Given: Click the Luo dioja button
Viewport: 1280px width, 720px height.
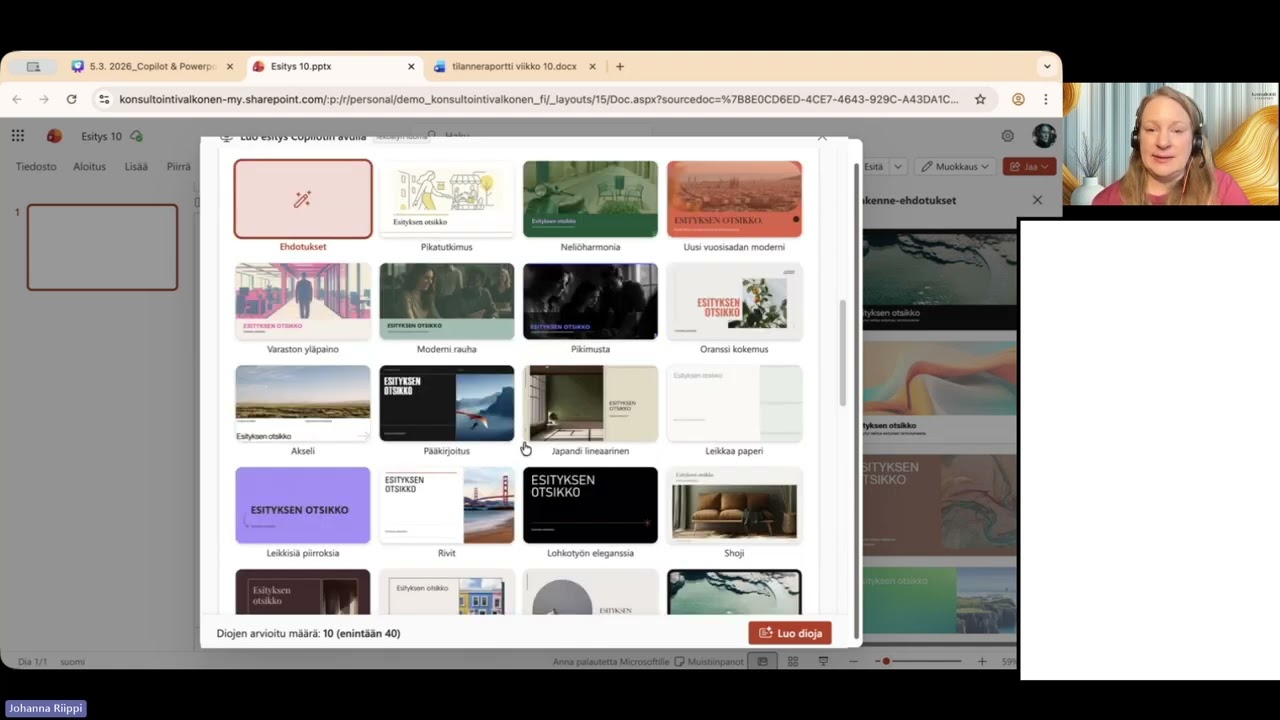Looking at the screenshot, I should click(x=790, y=633).
